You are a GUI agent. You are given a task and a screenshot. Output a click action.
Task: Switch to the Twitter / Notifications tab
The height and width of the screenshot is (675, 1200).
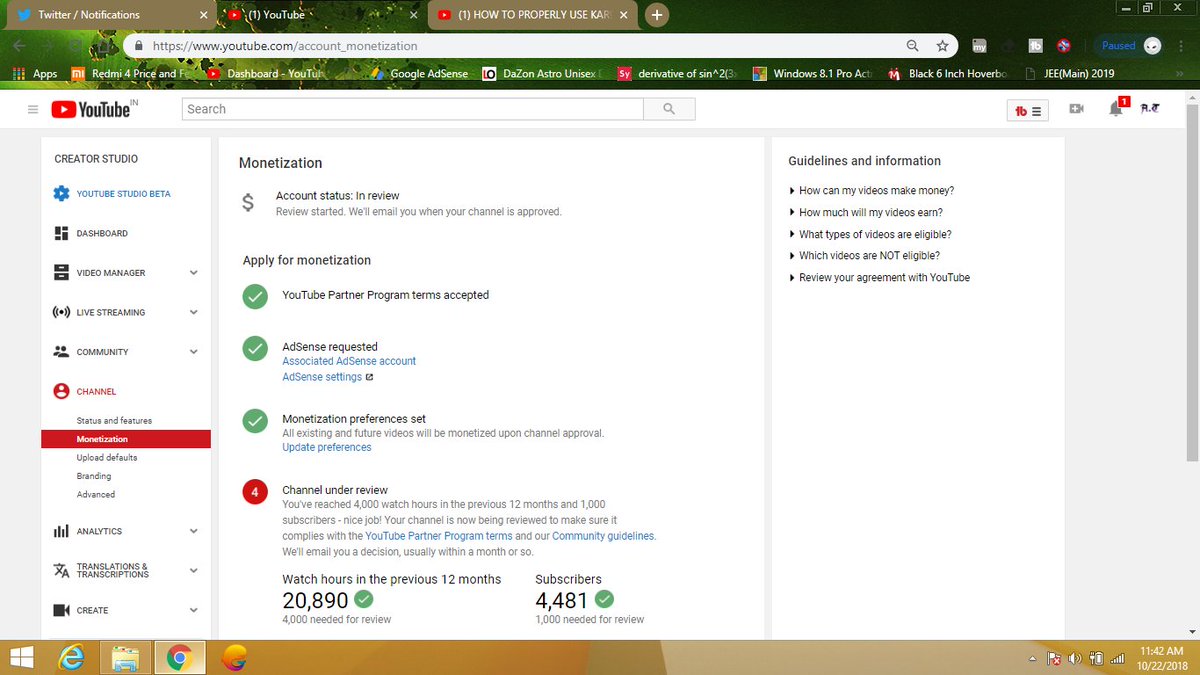pos(107,15)
